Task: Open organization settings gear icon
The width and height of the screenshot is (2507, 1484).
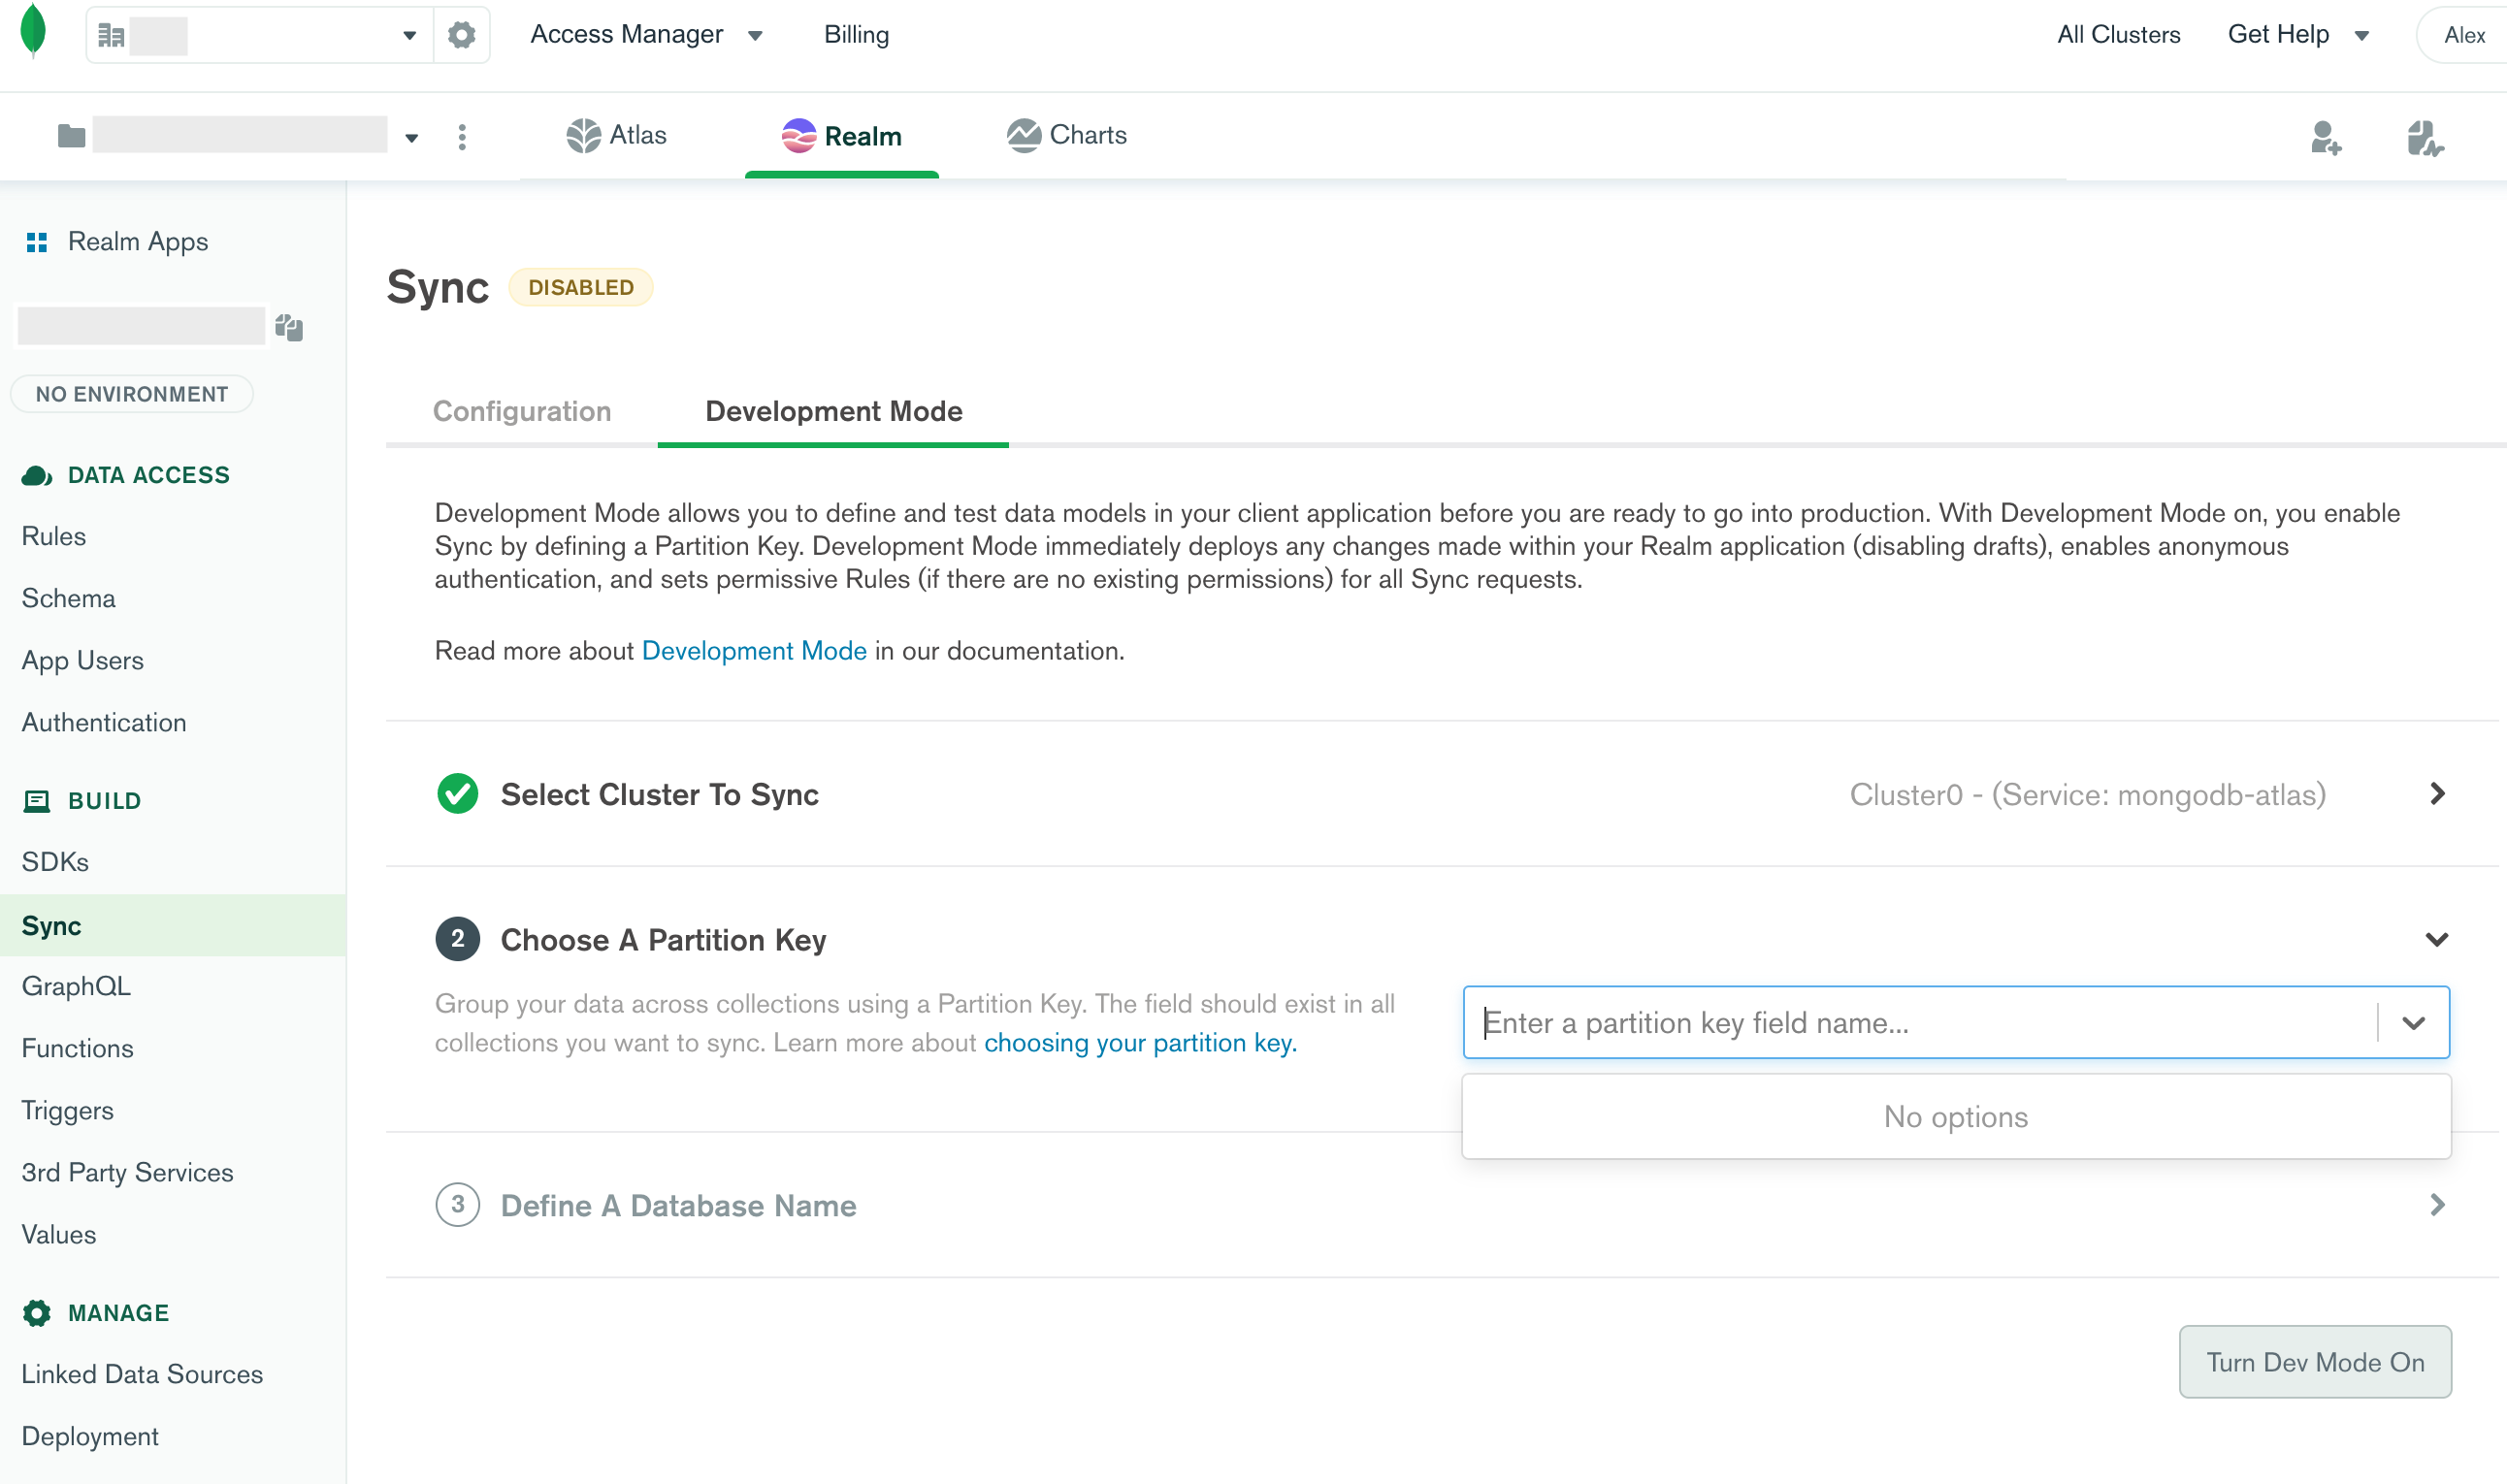Action: point(461,35)
